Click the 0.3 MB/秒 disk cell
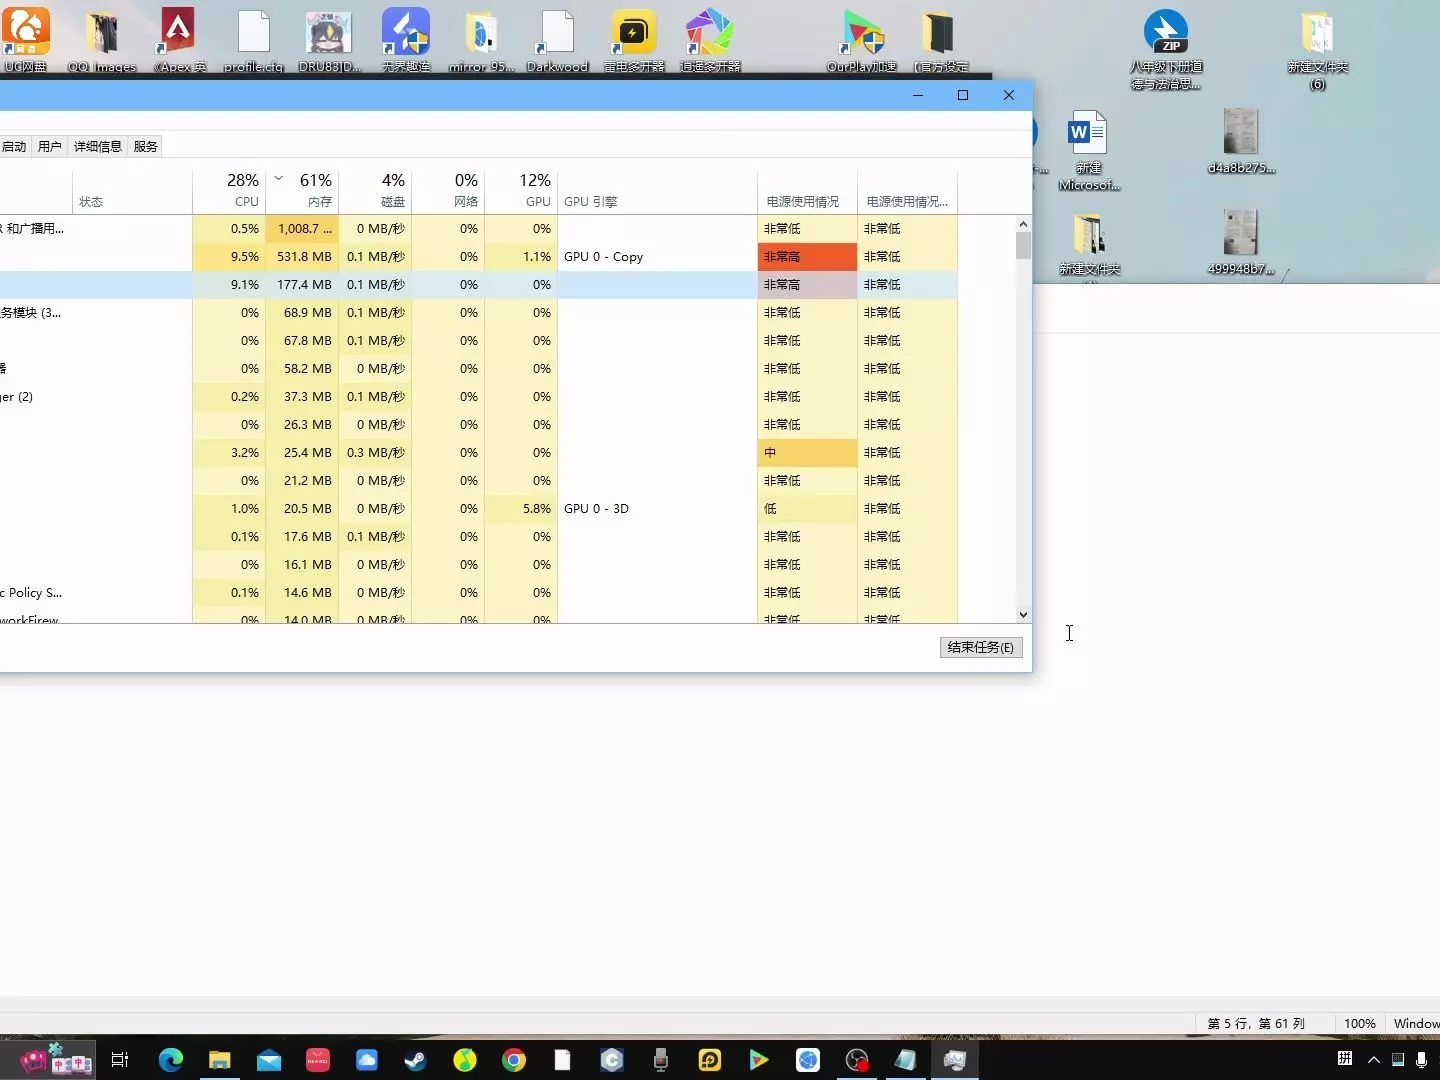This screenshot has width=1440, height=1080. click(375, 452)
